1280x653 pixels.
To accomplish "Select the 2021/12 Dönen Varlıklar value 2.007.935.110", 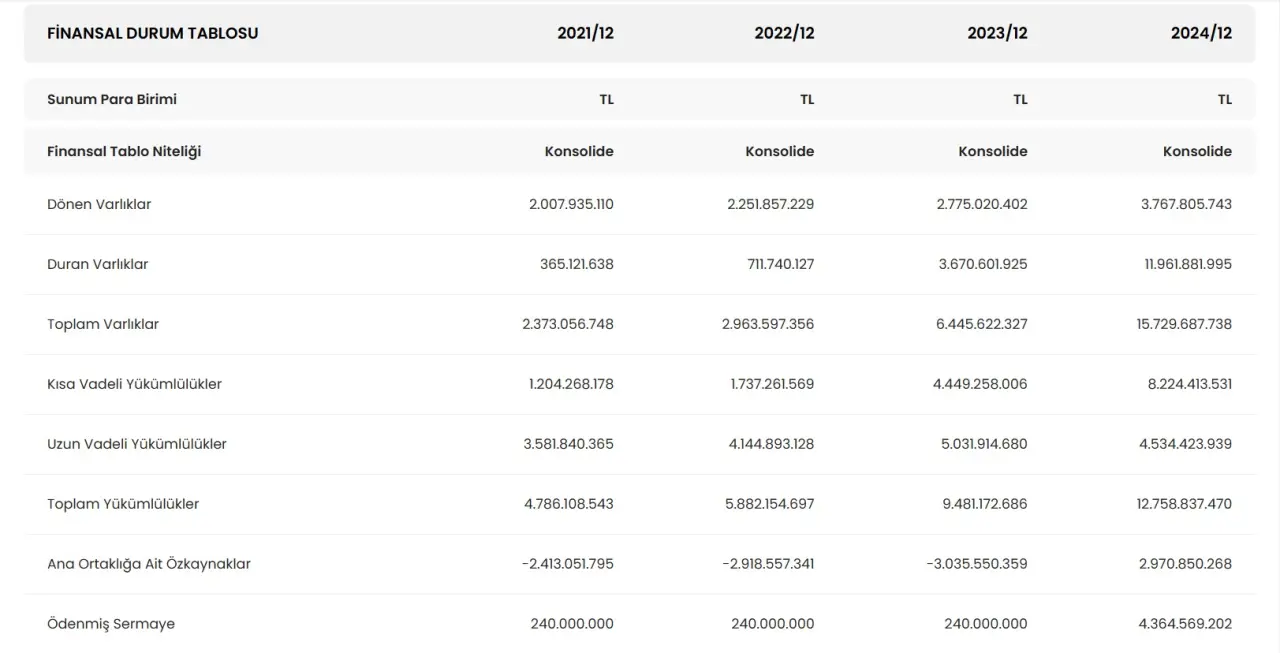I will point(571,204).
